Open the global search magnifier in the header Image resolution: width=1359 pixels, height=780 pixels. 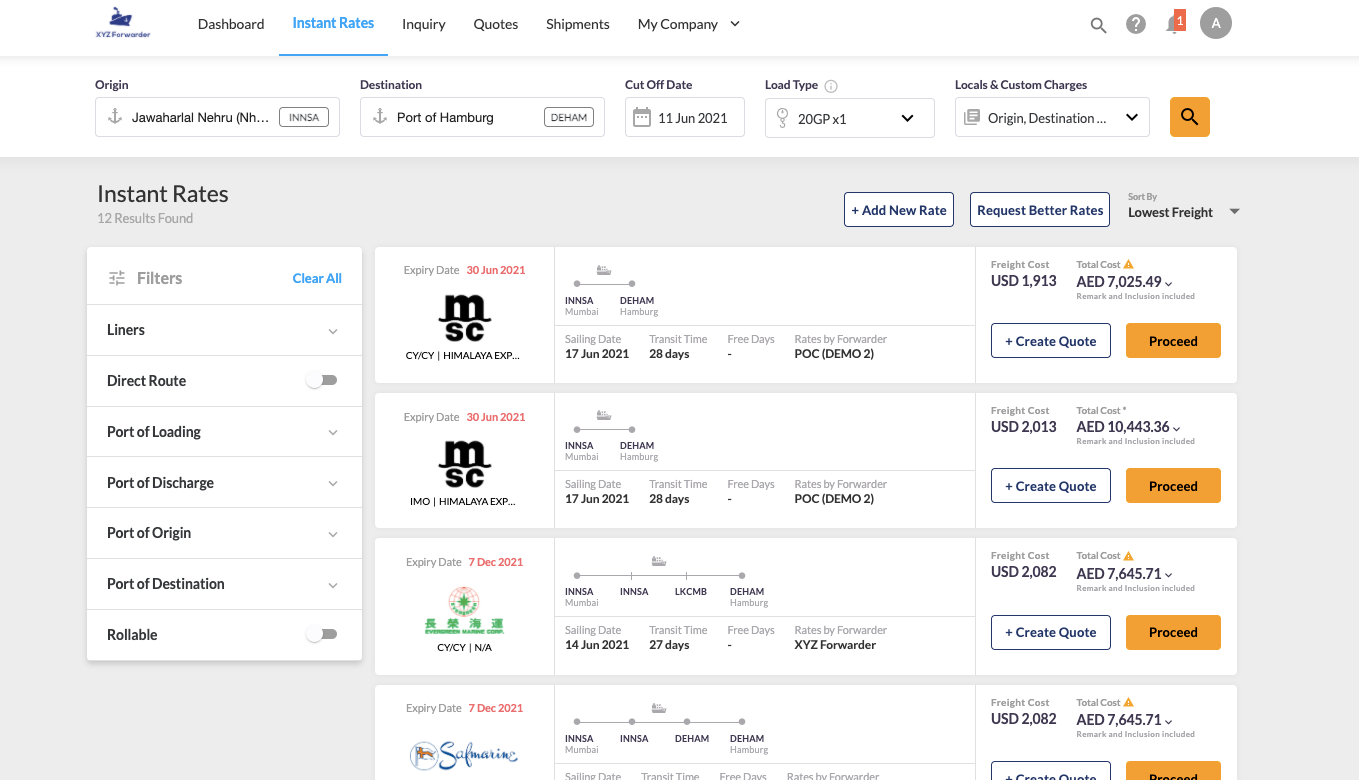pyautogui.click(x=1098, y=24)
